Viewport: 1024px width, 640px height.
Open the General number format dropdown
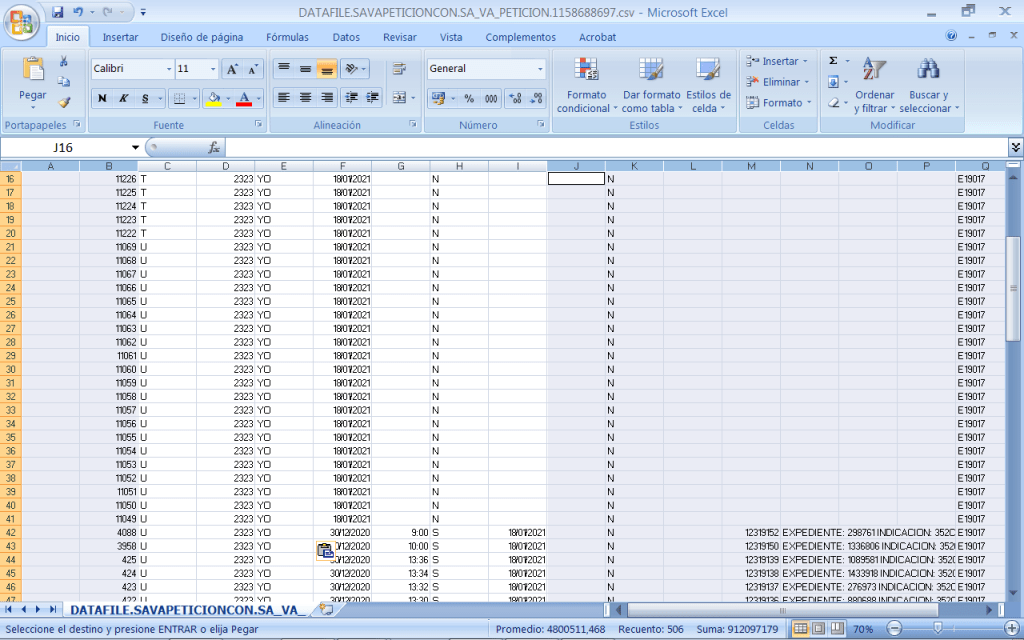[540, 69]
